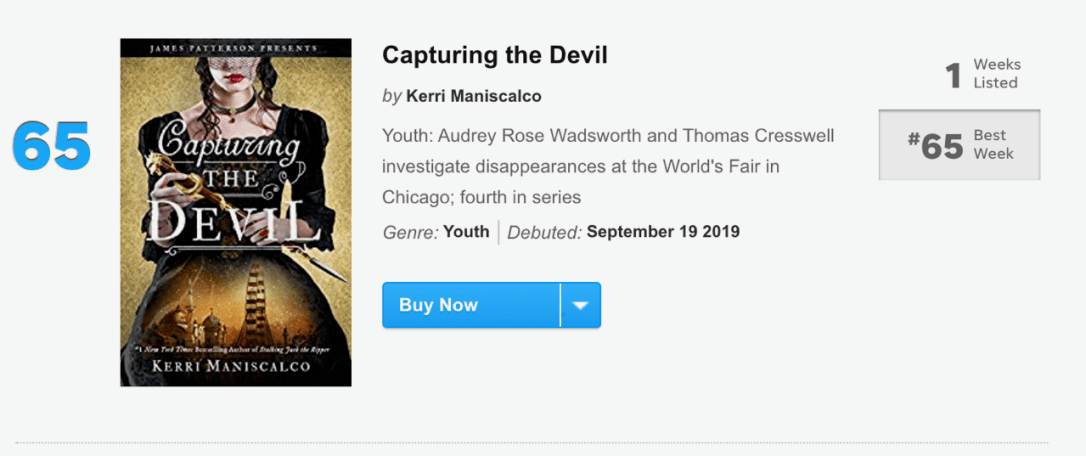Click the September 19 2019 debut date
1086x456 pixels.
click(x=663, y=232)
